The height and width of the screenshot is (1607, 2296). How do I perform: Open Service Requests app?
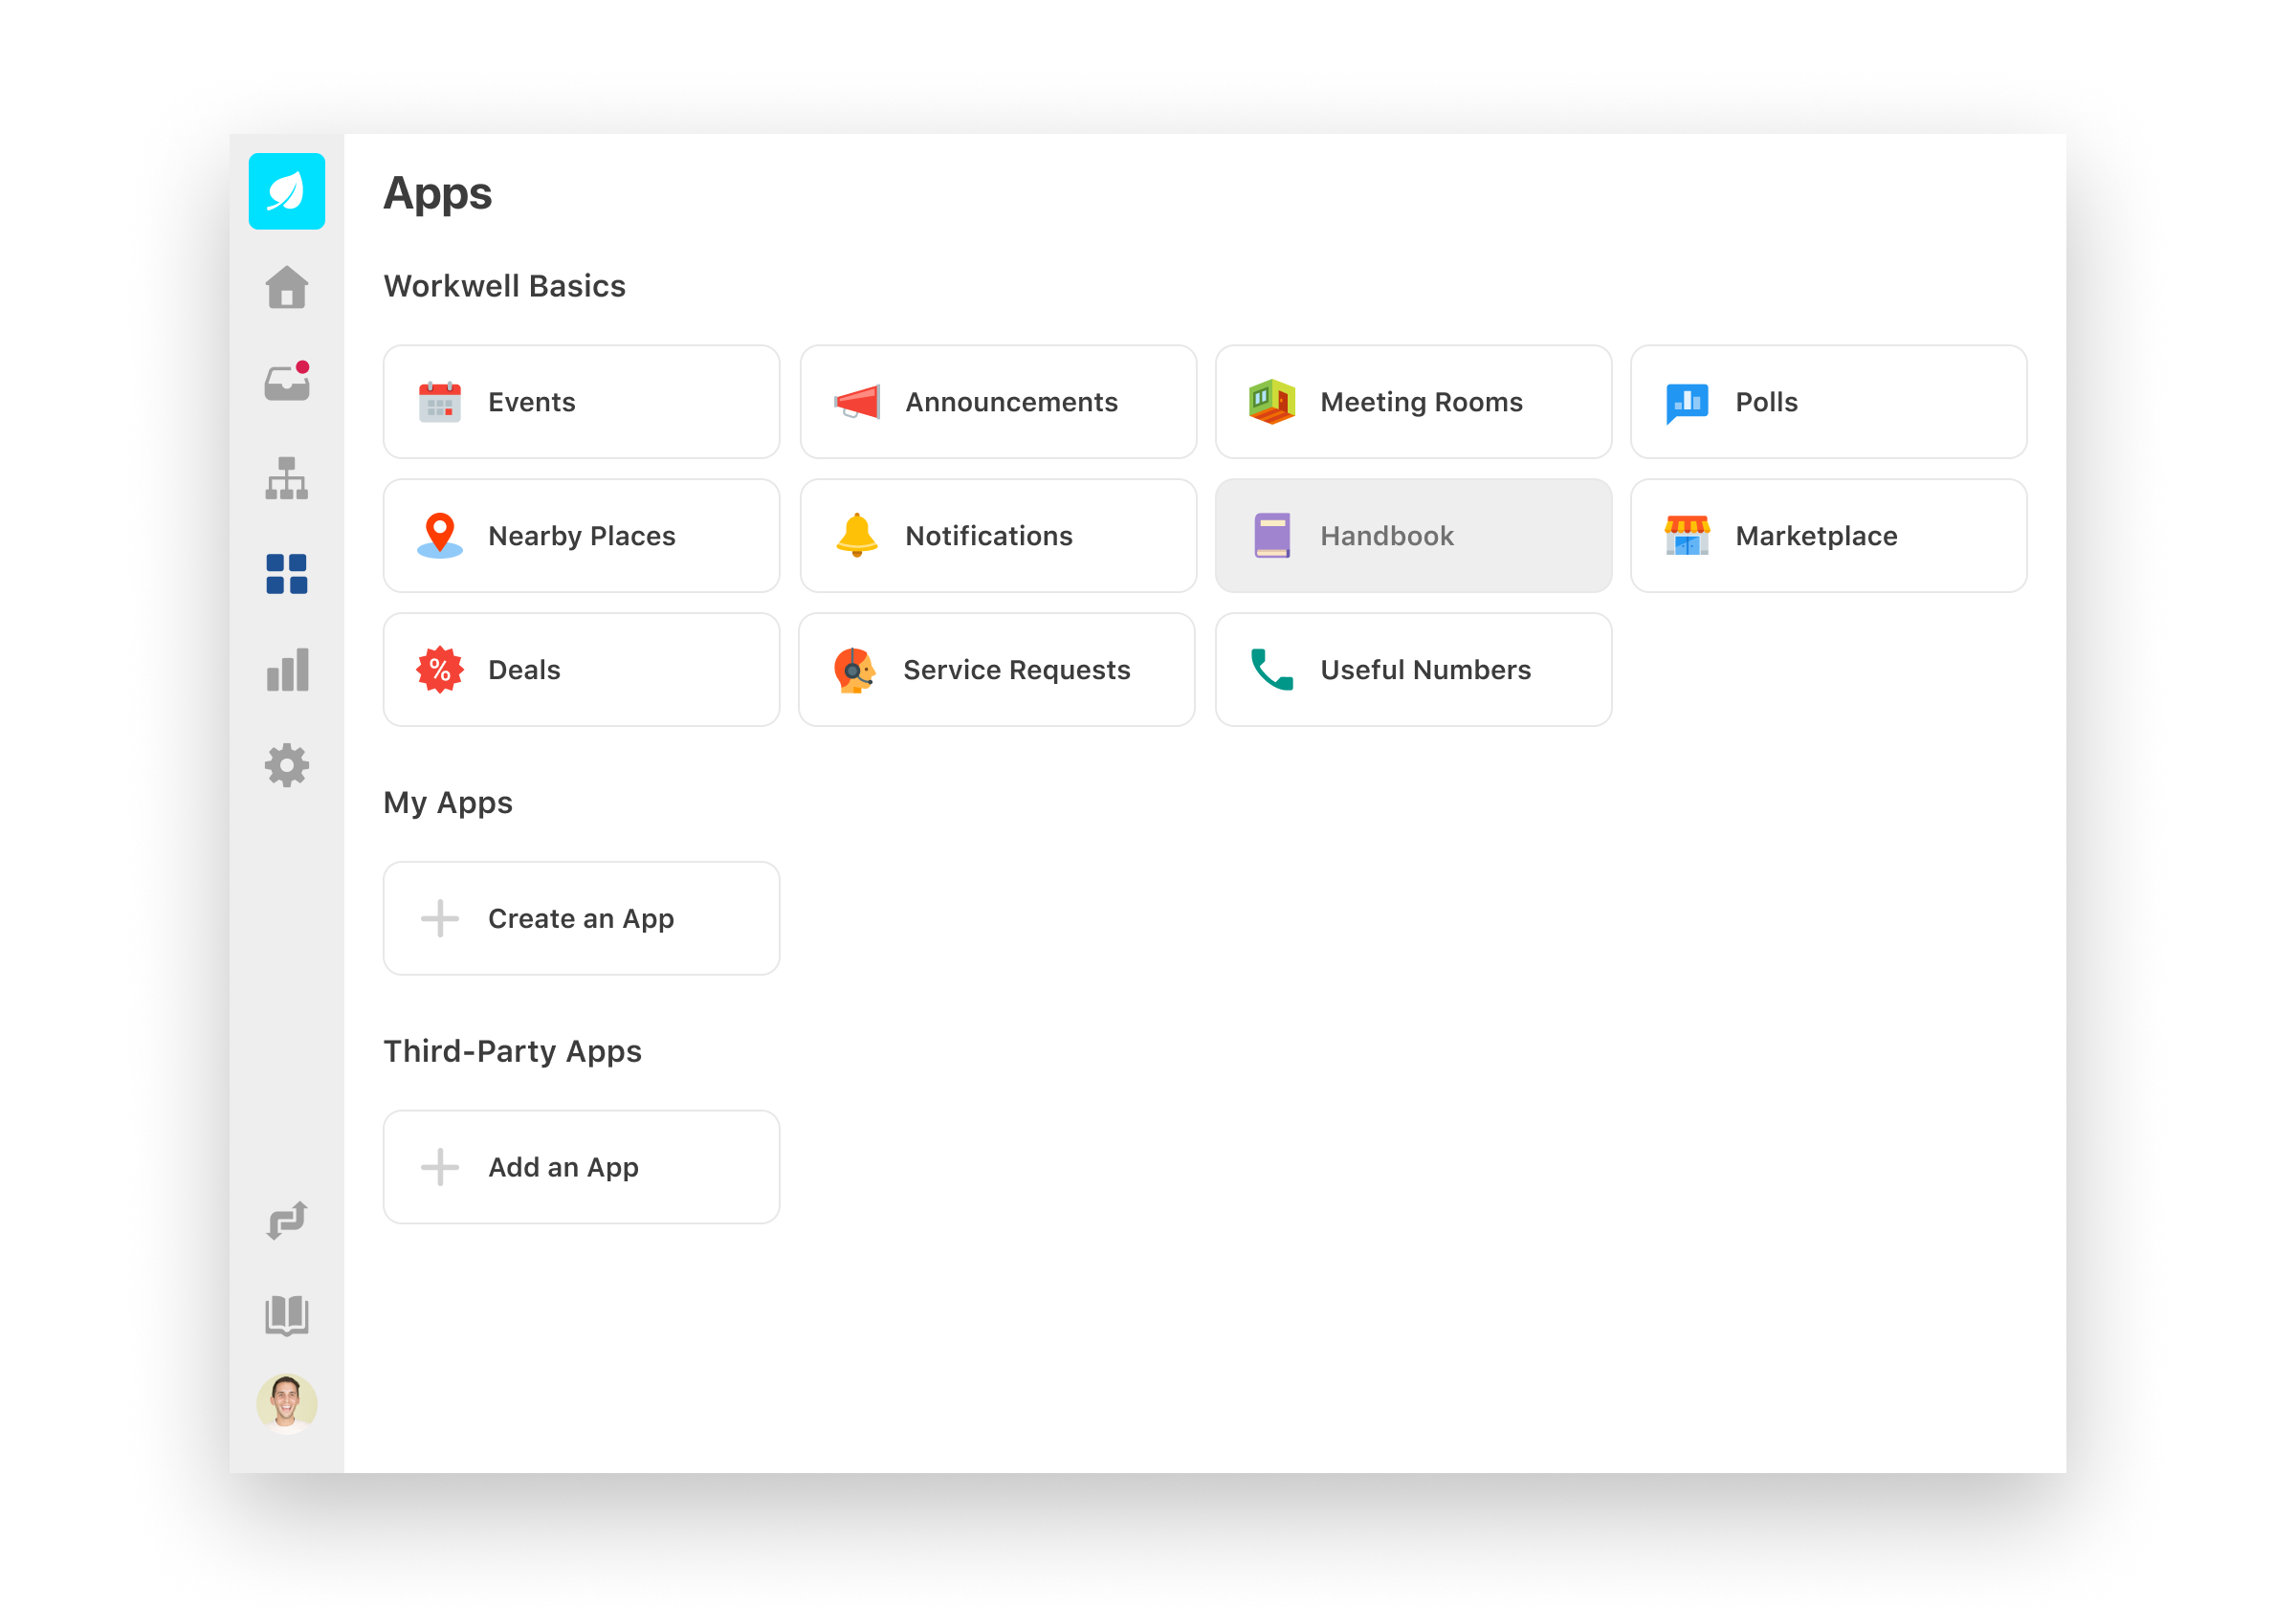[996, 670]
